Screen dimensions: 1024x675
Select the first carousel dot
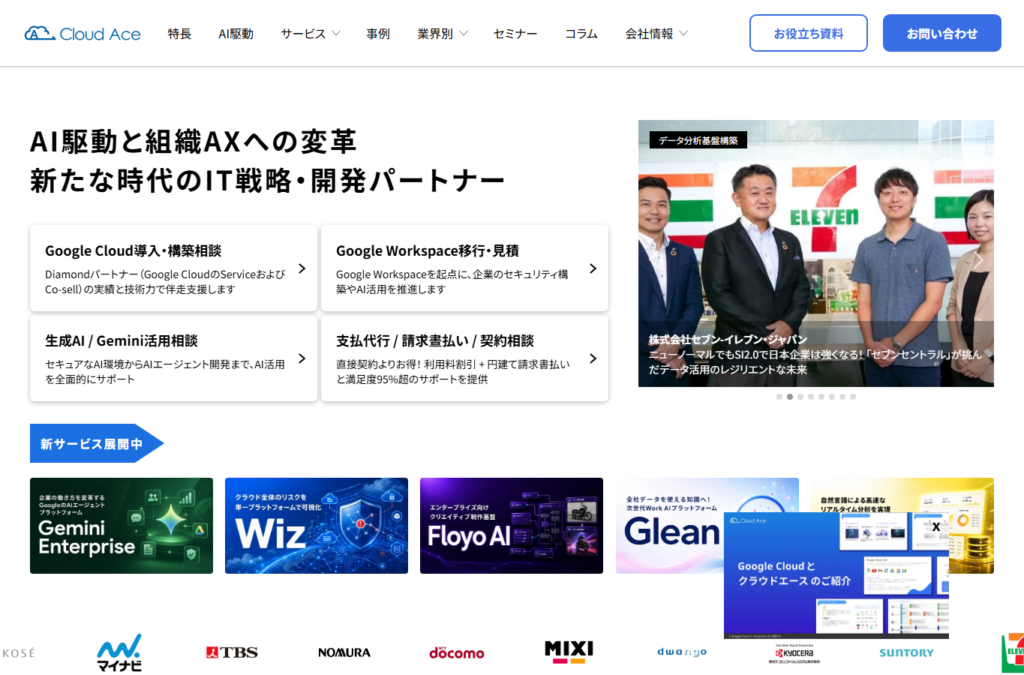click(x=779, y=397)
